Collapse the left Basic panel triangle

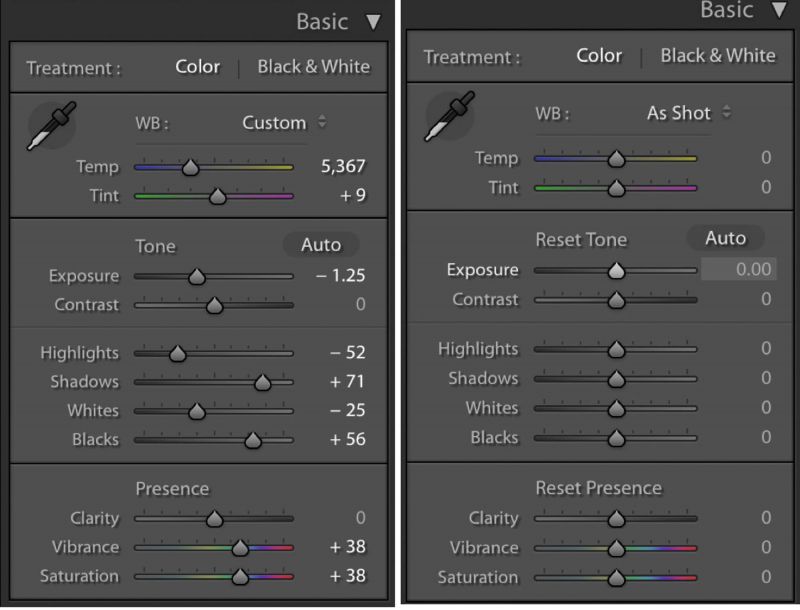[373, 22]
